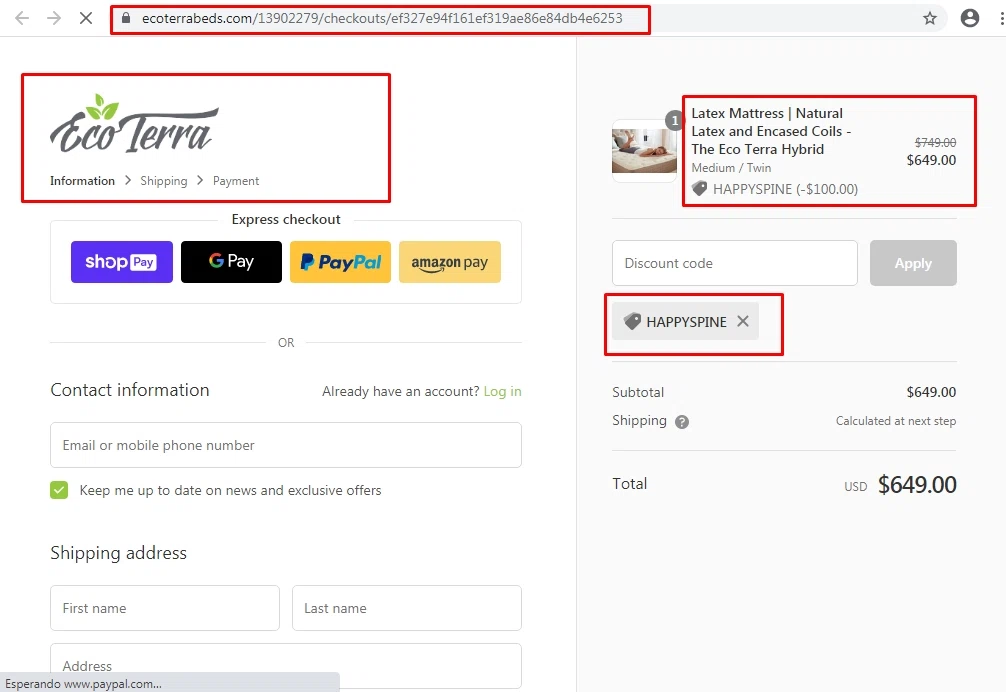Viewport: 1006px width, 692px height.
Task: Click the Express checkout label
Action: coord(286,219)
